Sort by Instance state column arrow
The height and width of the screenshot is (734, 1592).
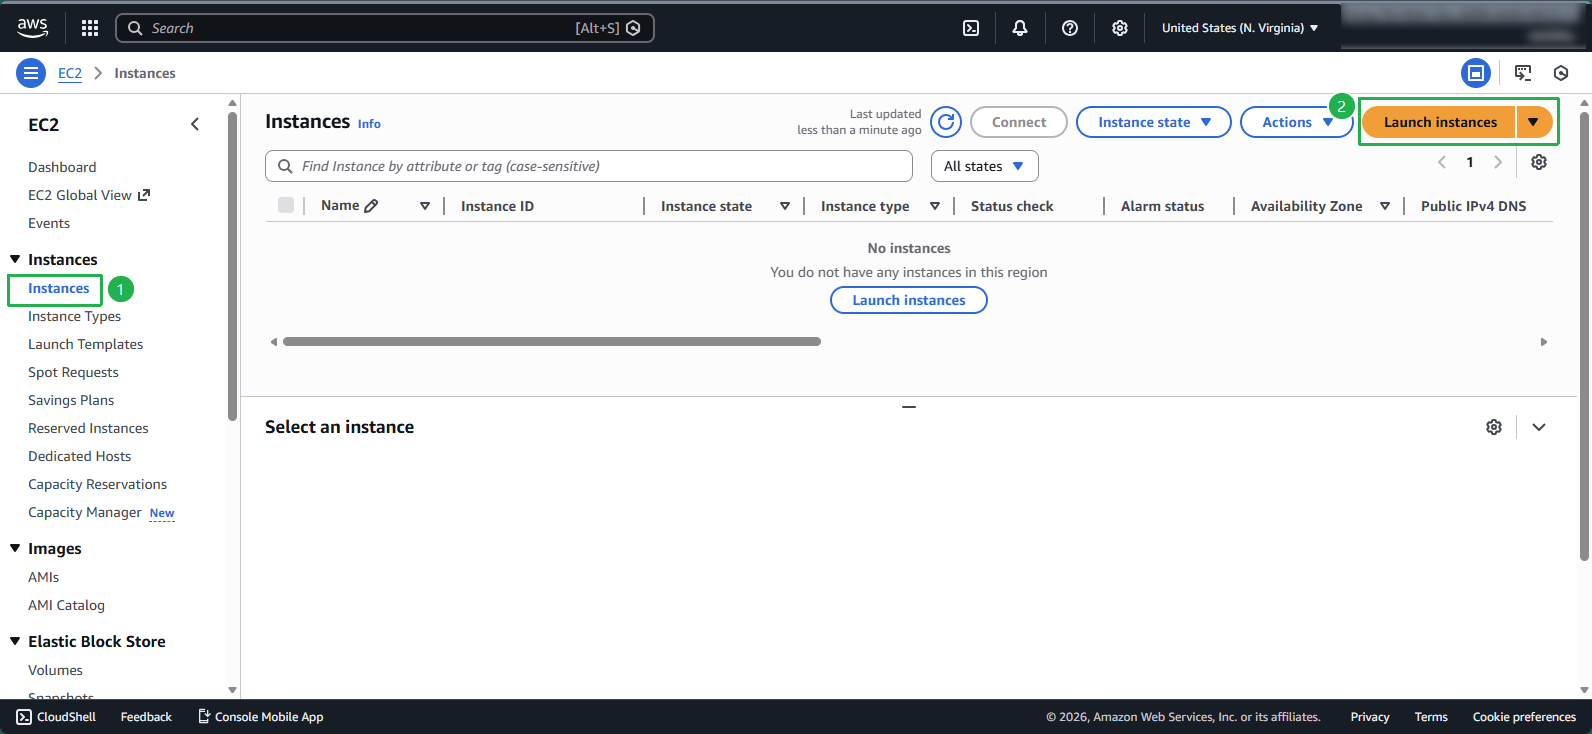point(785,206)
